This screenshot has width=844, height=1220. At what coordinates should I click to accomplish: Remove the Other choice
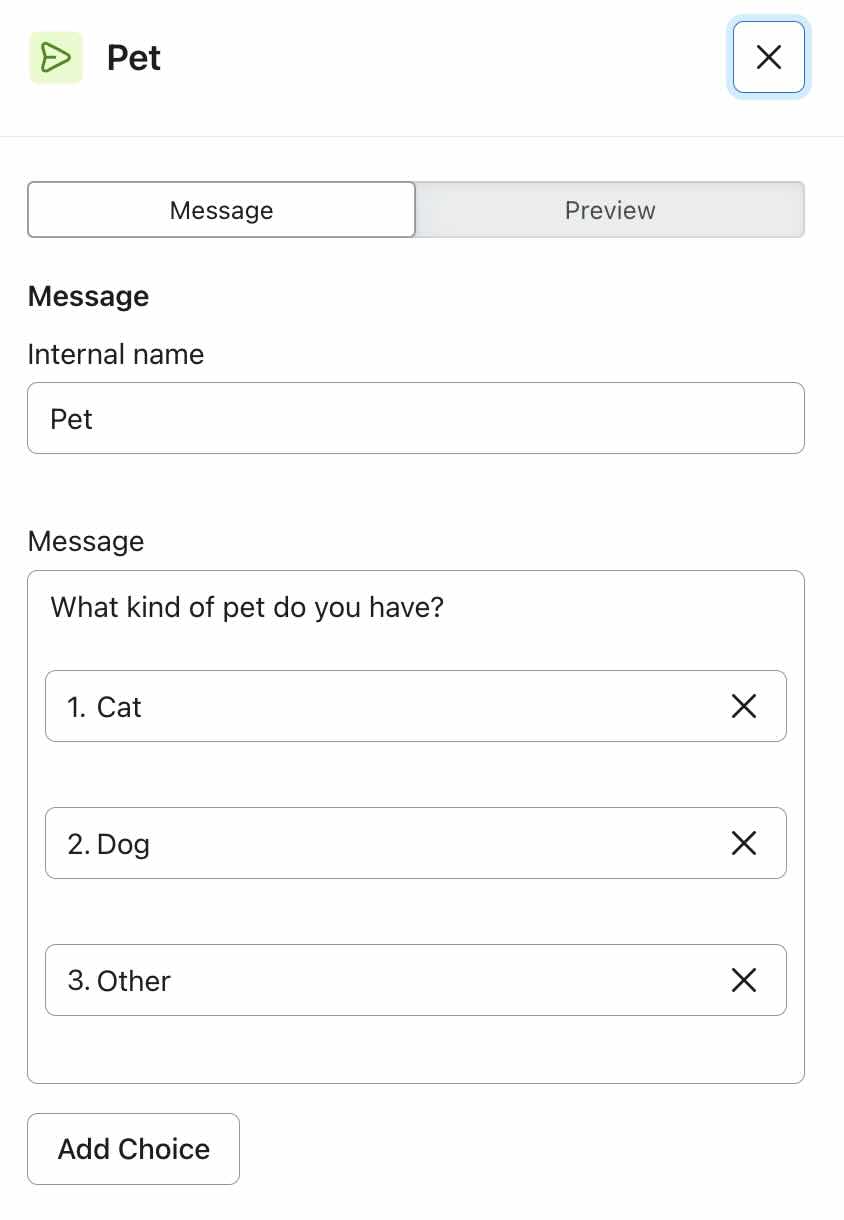(x=744, y=981)
